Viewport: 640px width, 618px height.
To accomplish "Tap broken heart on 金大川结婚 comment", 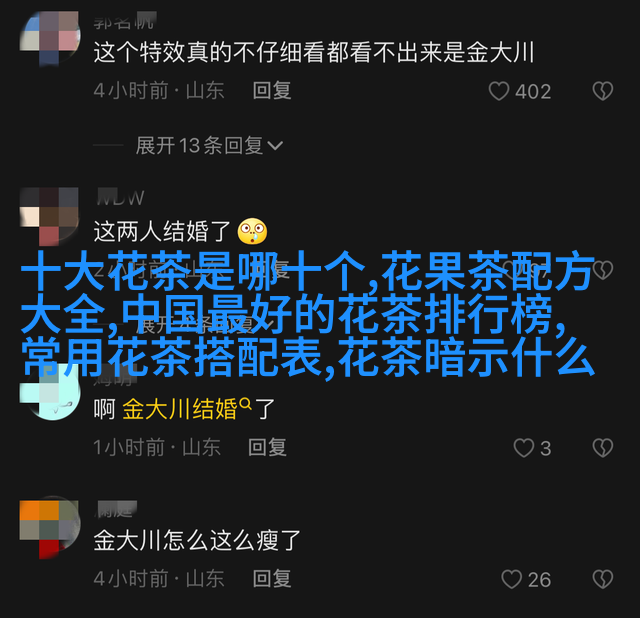I will (603, 448).
